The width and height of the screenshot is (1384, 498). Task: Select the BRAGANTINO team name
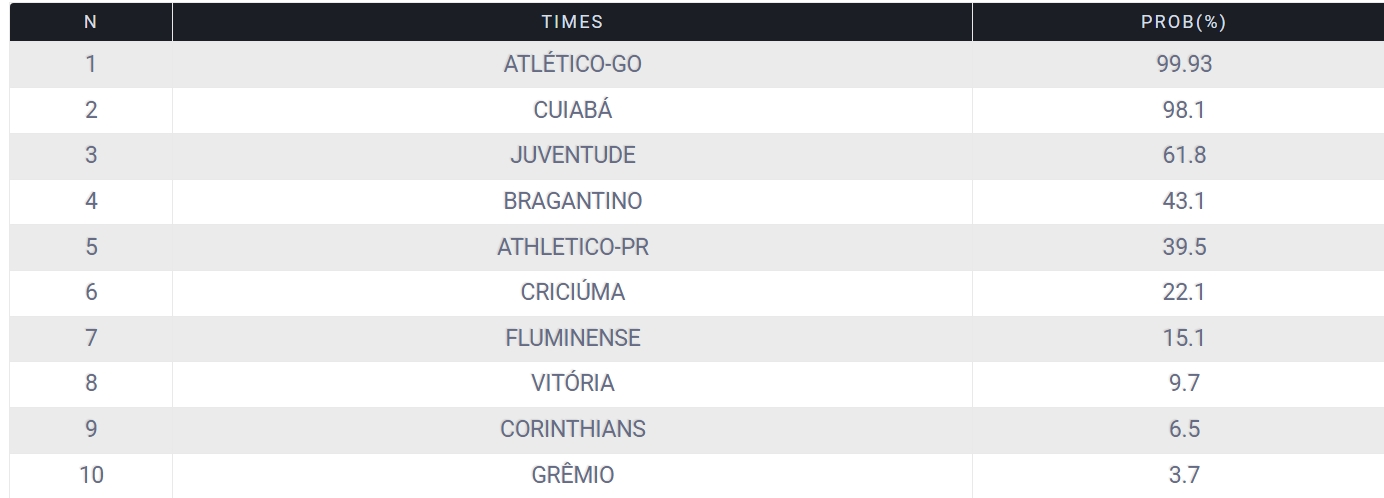tap(572, 202)
